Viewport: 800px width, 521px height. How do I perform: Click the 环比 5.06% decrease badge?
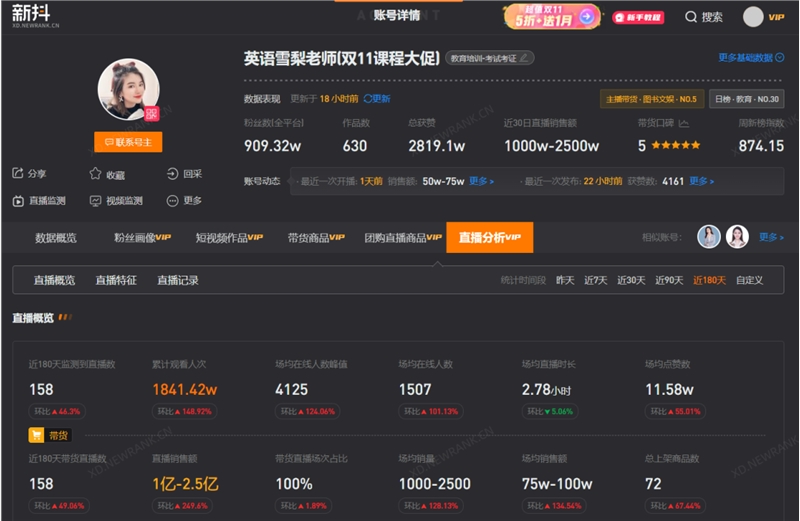pos(549,411)
